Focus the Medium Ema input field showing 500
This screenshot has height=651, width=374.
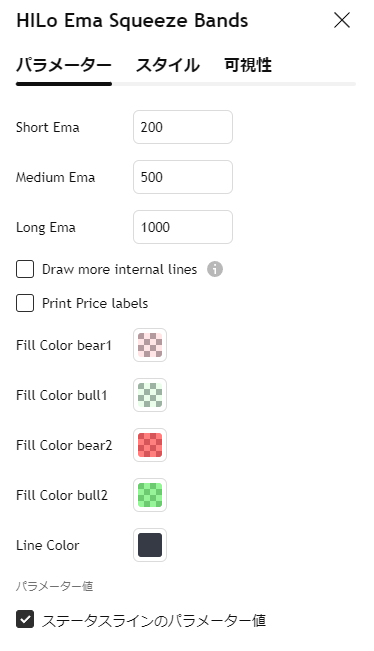pos(183,177)
